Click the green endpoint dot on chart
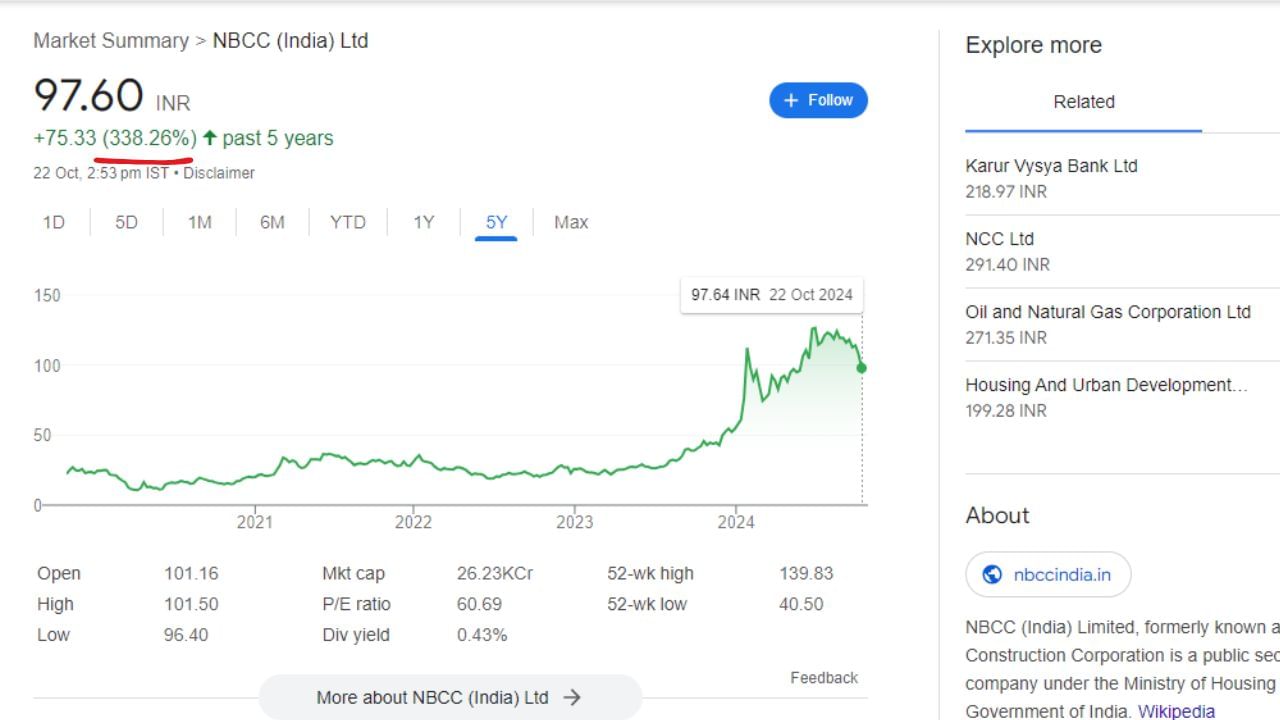This screenshot has width=1280, height=720. [862, 368]
